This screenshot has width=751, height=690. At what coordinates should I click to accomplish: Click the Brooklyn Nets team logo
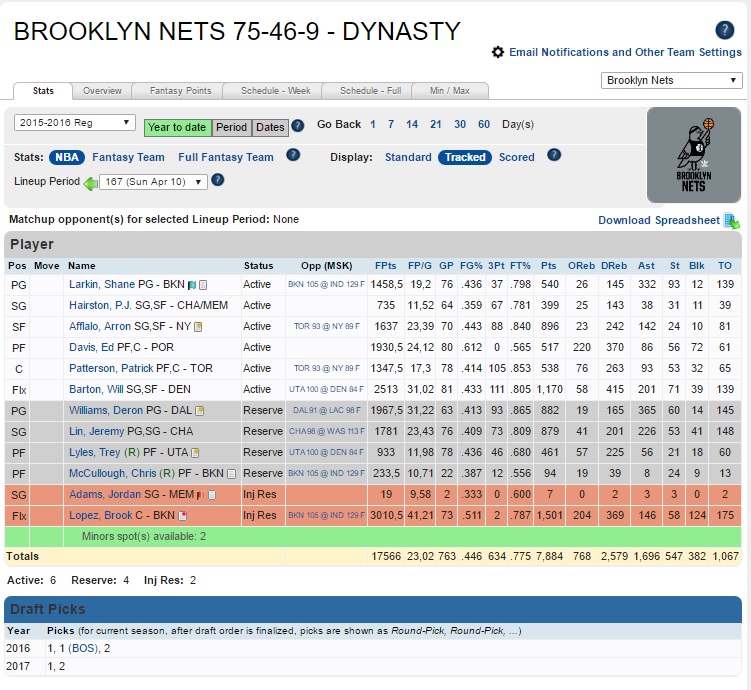[x=694, y=155]
